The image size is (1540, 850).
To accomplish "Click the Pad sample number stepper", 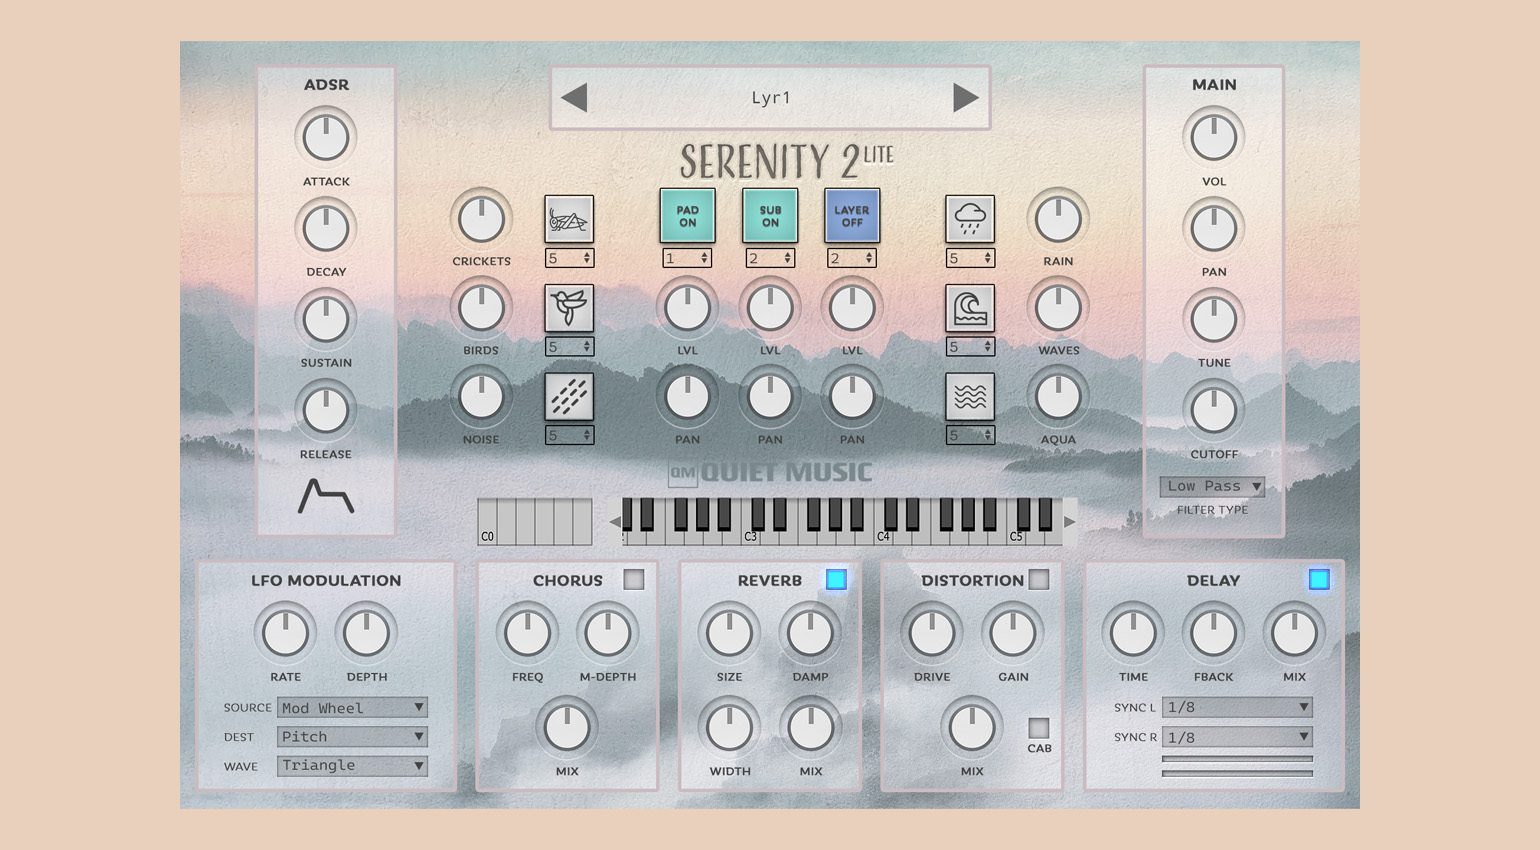I will point(688,258).
